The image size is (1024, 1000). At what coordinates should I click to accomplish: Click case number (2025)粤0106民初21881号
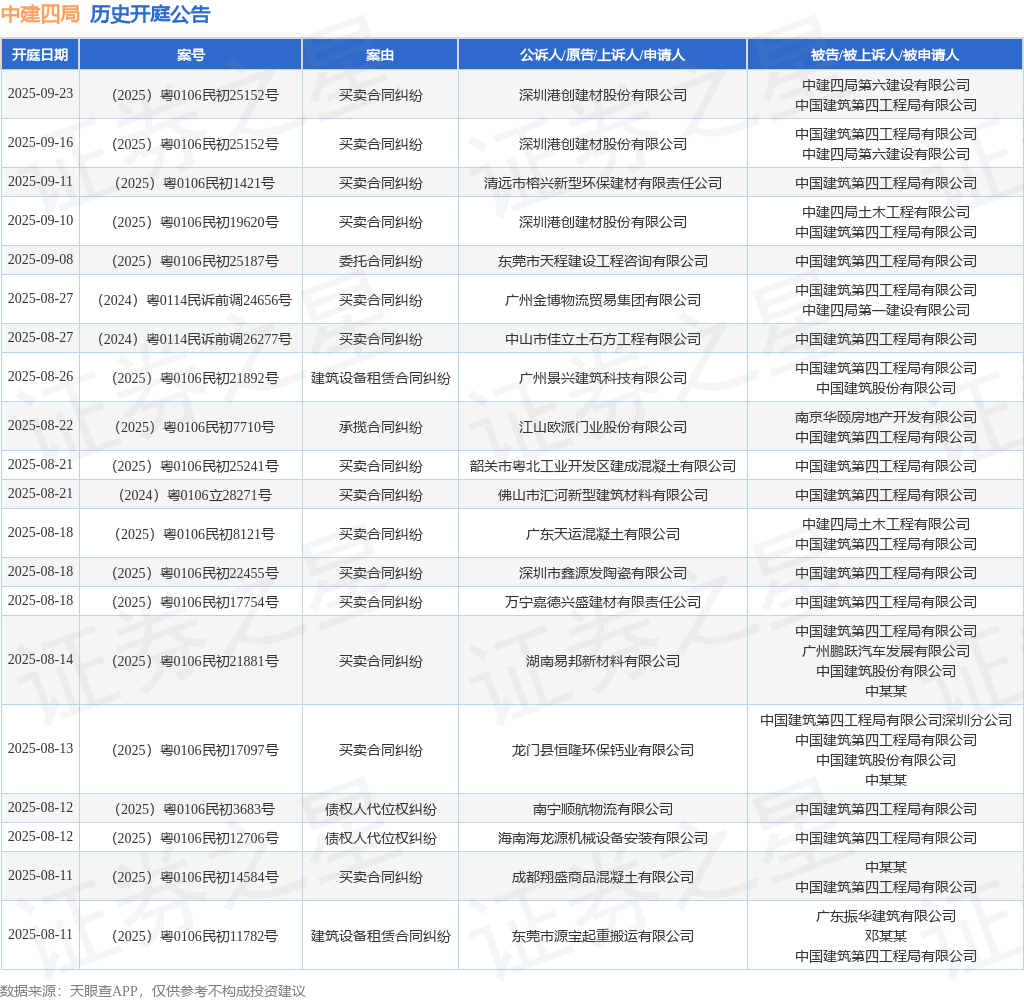pos(195,661)
